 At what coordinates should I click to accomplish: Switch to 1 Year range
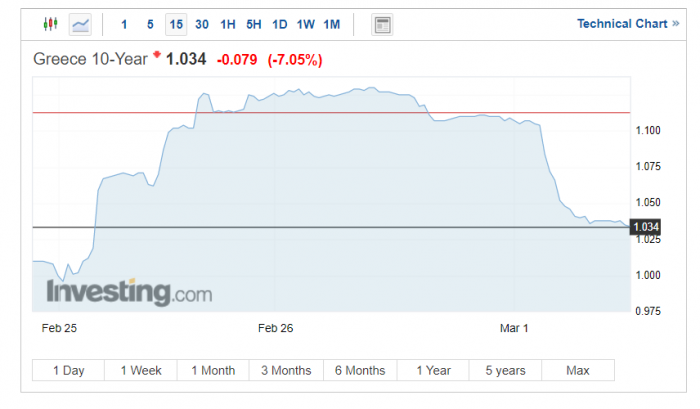433,371
